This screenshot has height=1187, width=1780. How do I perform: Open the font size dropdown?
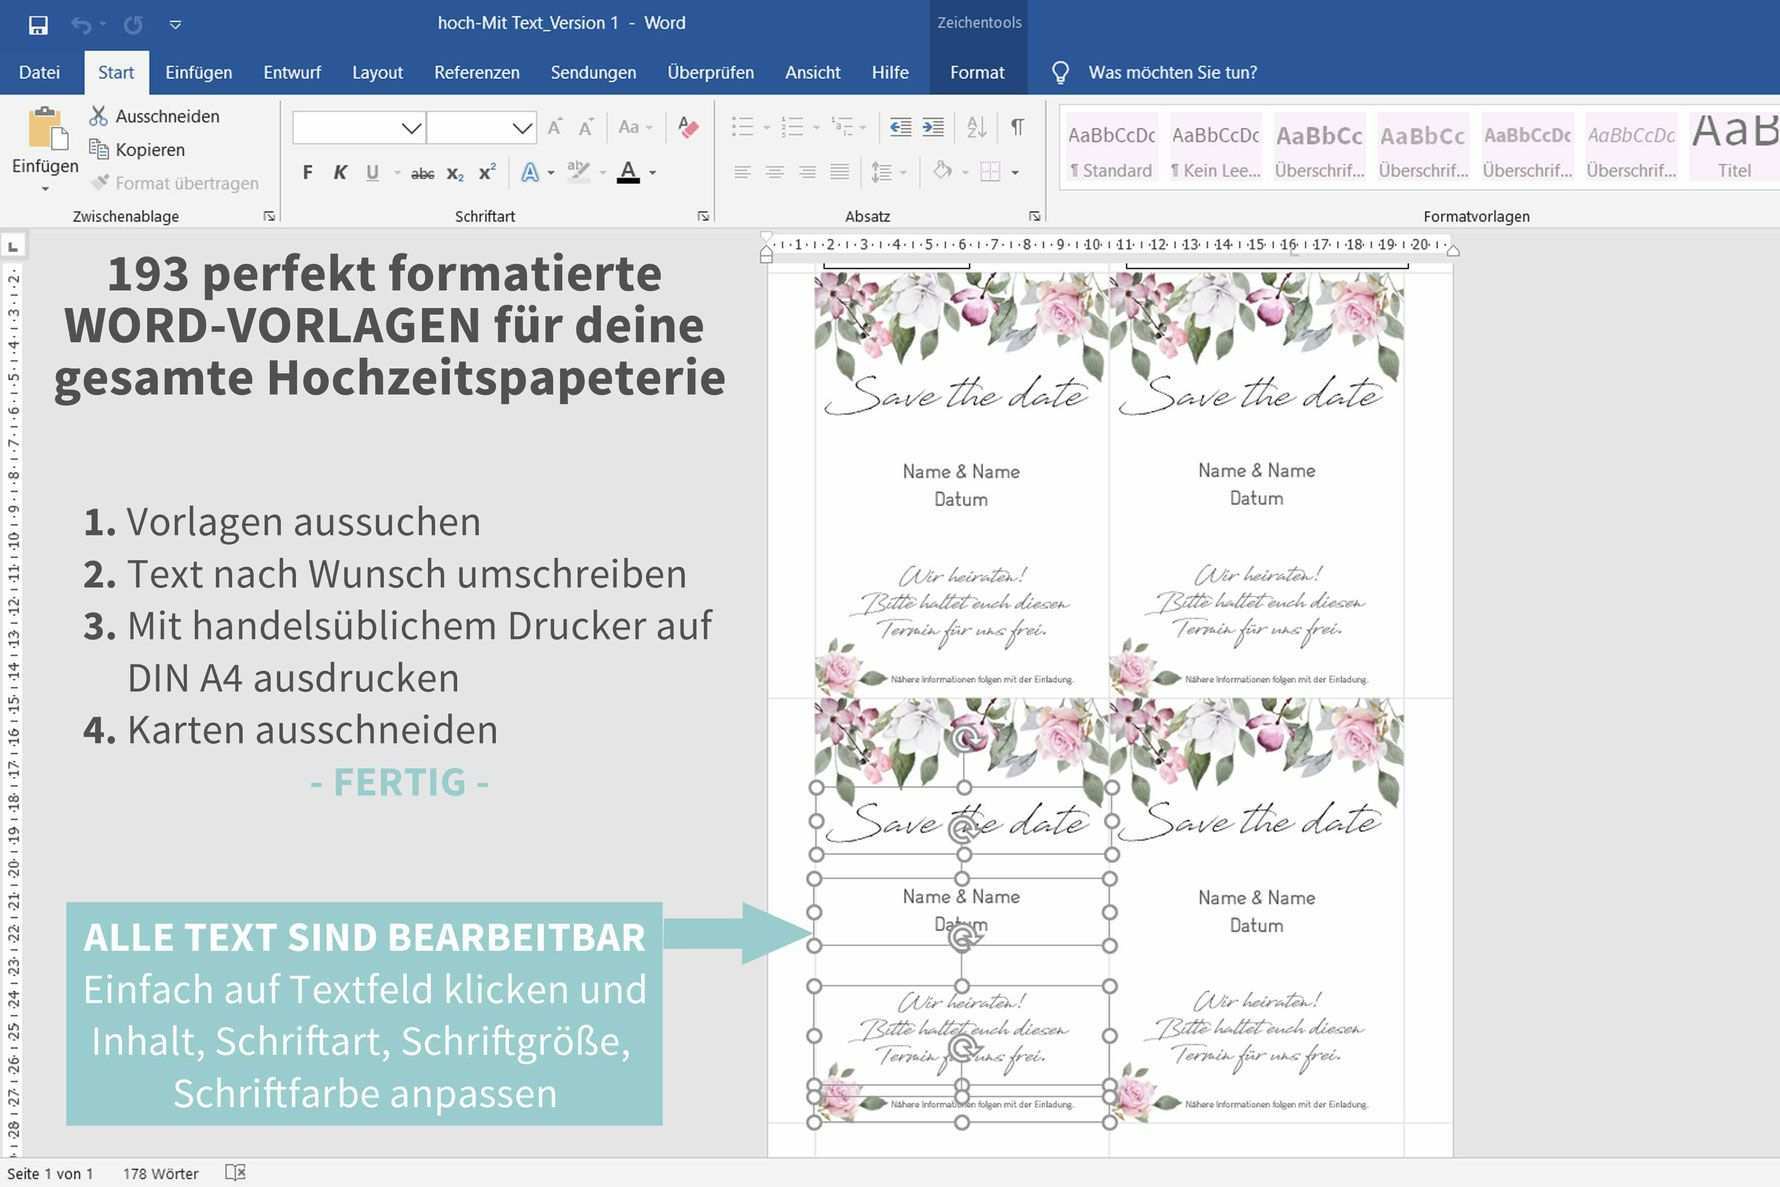pos(522,128)
